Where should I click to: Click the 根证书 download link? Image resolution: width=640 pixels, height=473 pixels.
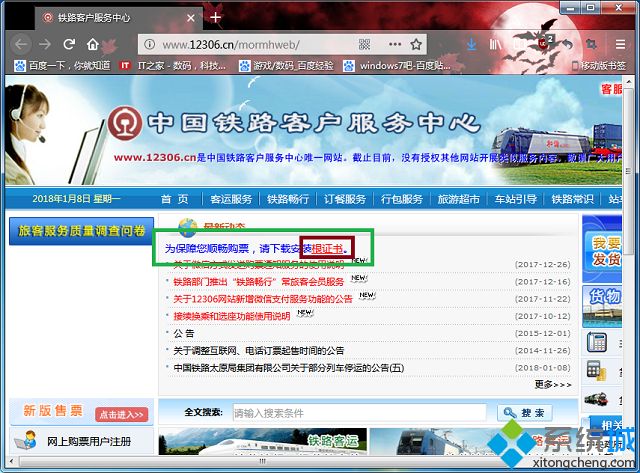[x=327, y=248]
